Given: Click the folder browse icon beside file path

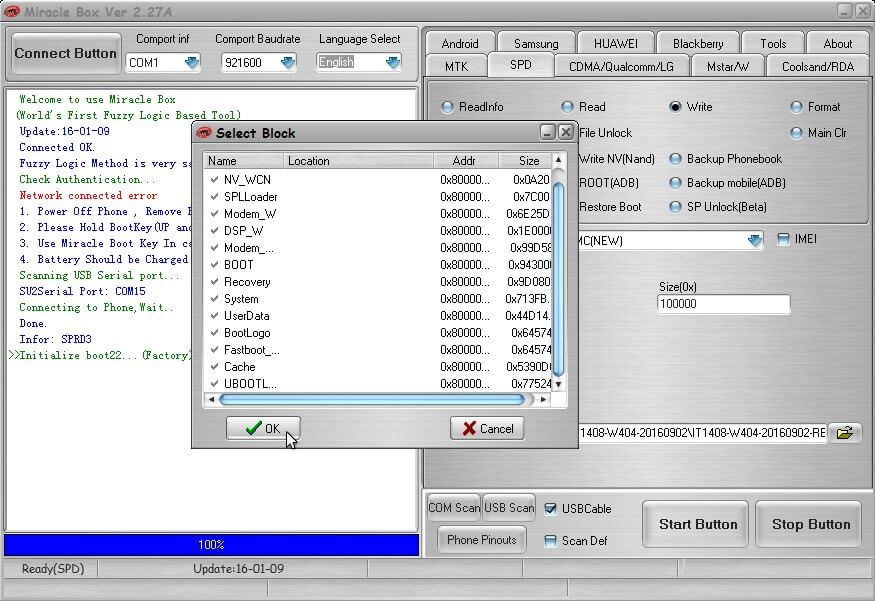Looking at the screenshot, I should point(844,432).
